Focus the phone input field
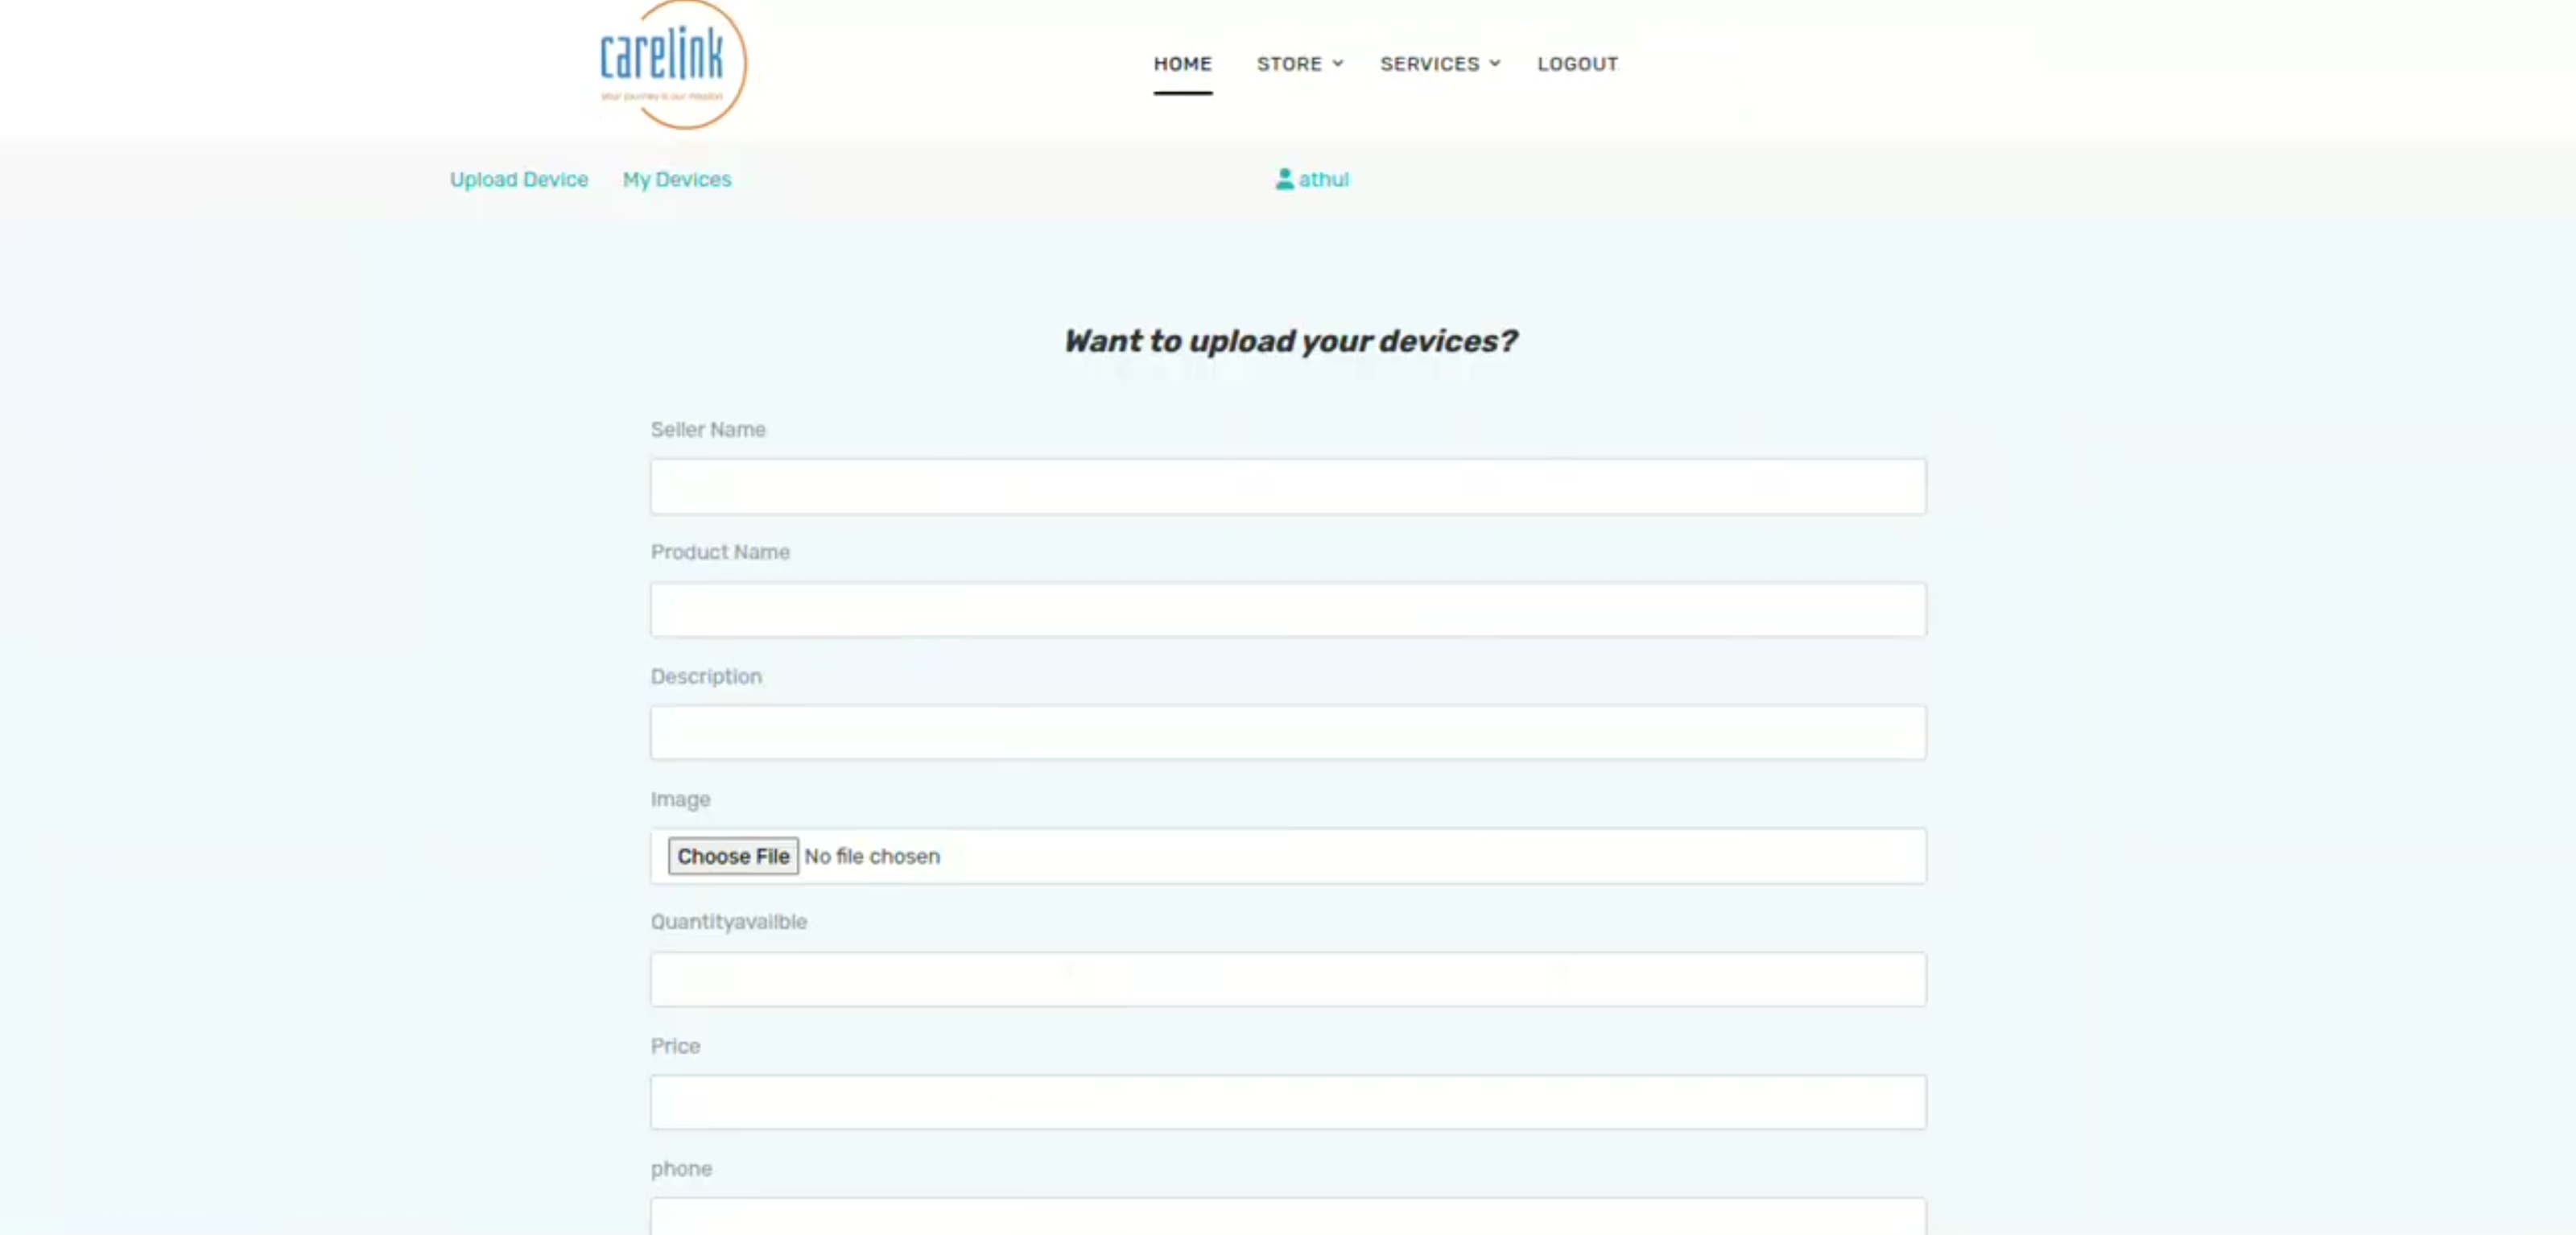Screen dimensions: 2576x1235 (x=1288, y=1217)
